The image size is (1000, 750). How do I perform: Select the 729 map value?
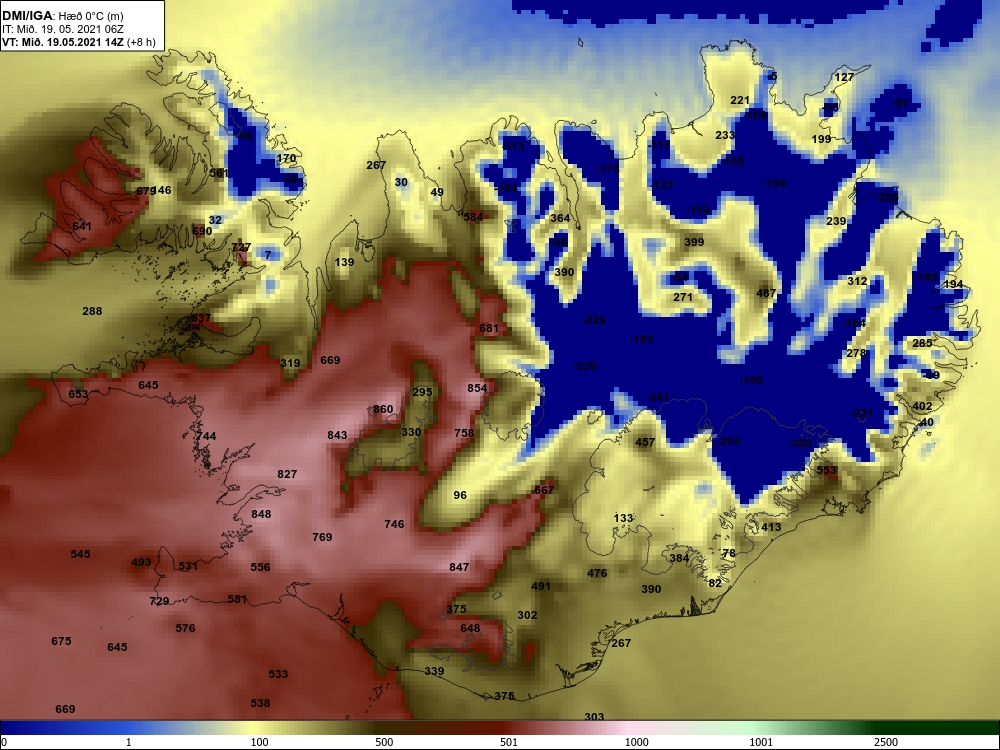[159, 601]
